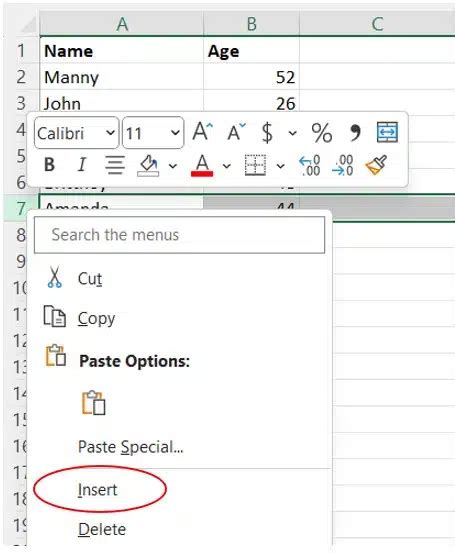Select the Format Painter brush
The image size is (455, 553).
click(x=376, y=165)
